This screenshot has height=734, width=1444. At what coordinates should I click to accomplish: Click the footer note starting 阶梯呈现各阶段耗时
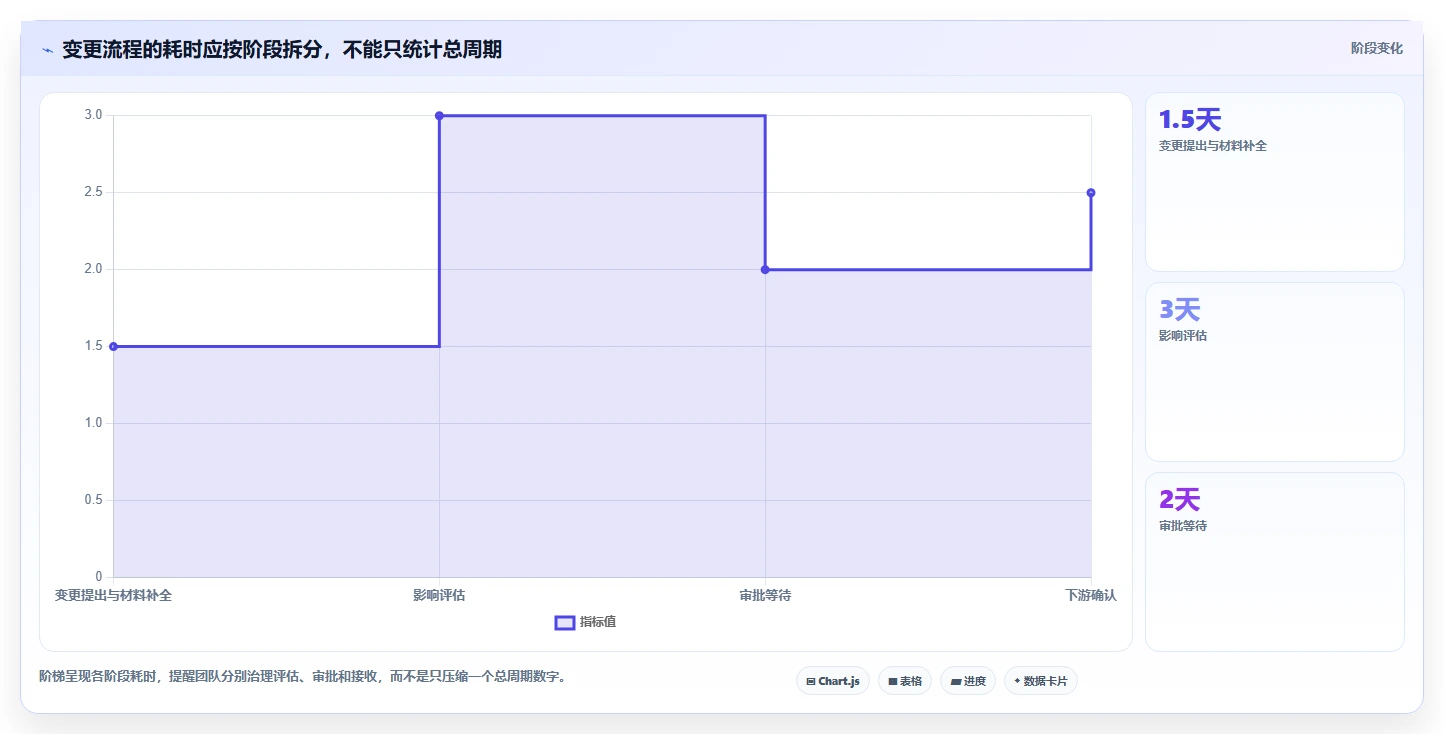click(x=303, y=677)
